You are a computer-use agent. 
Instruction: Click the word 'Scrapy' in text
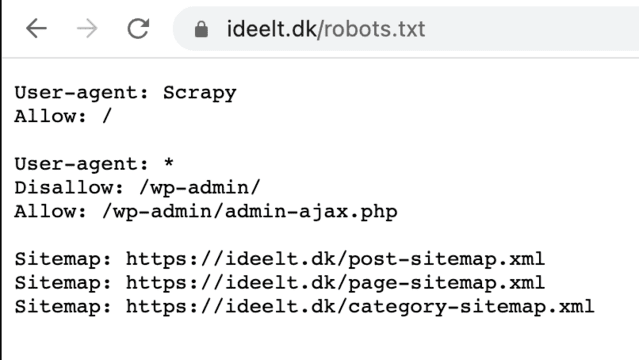200,93
